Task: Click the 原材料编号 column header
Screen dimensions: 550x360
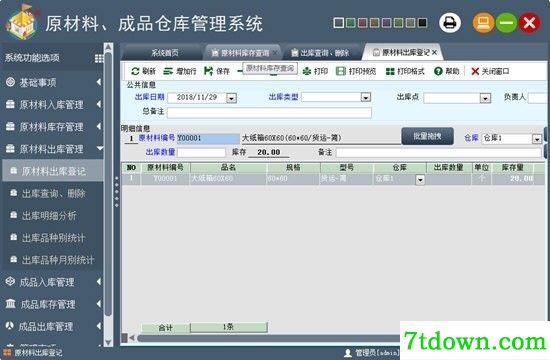Action: (x=165, y=168)
